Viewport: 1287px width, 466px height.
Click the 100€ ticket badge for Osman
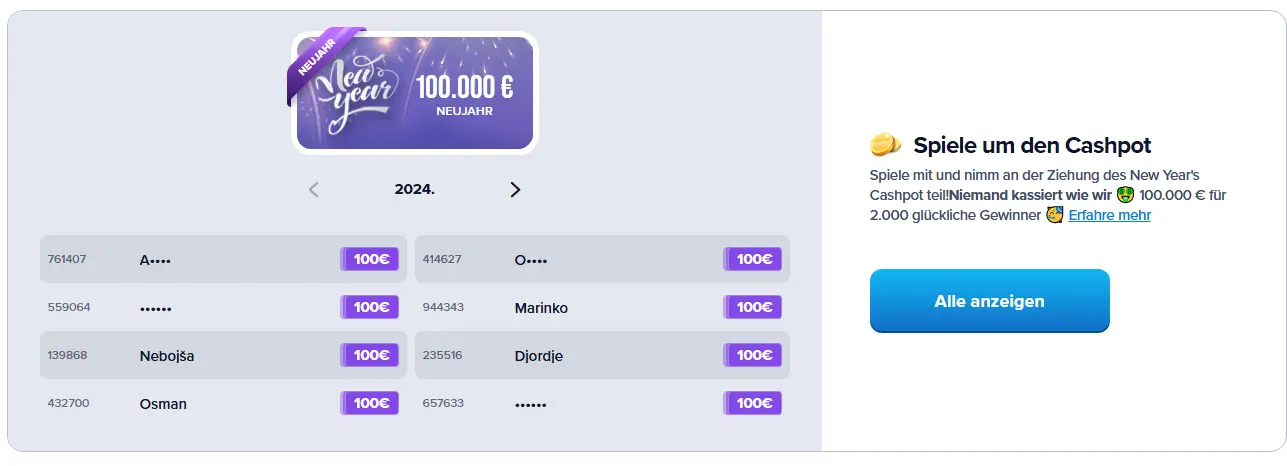(370, 403)
